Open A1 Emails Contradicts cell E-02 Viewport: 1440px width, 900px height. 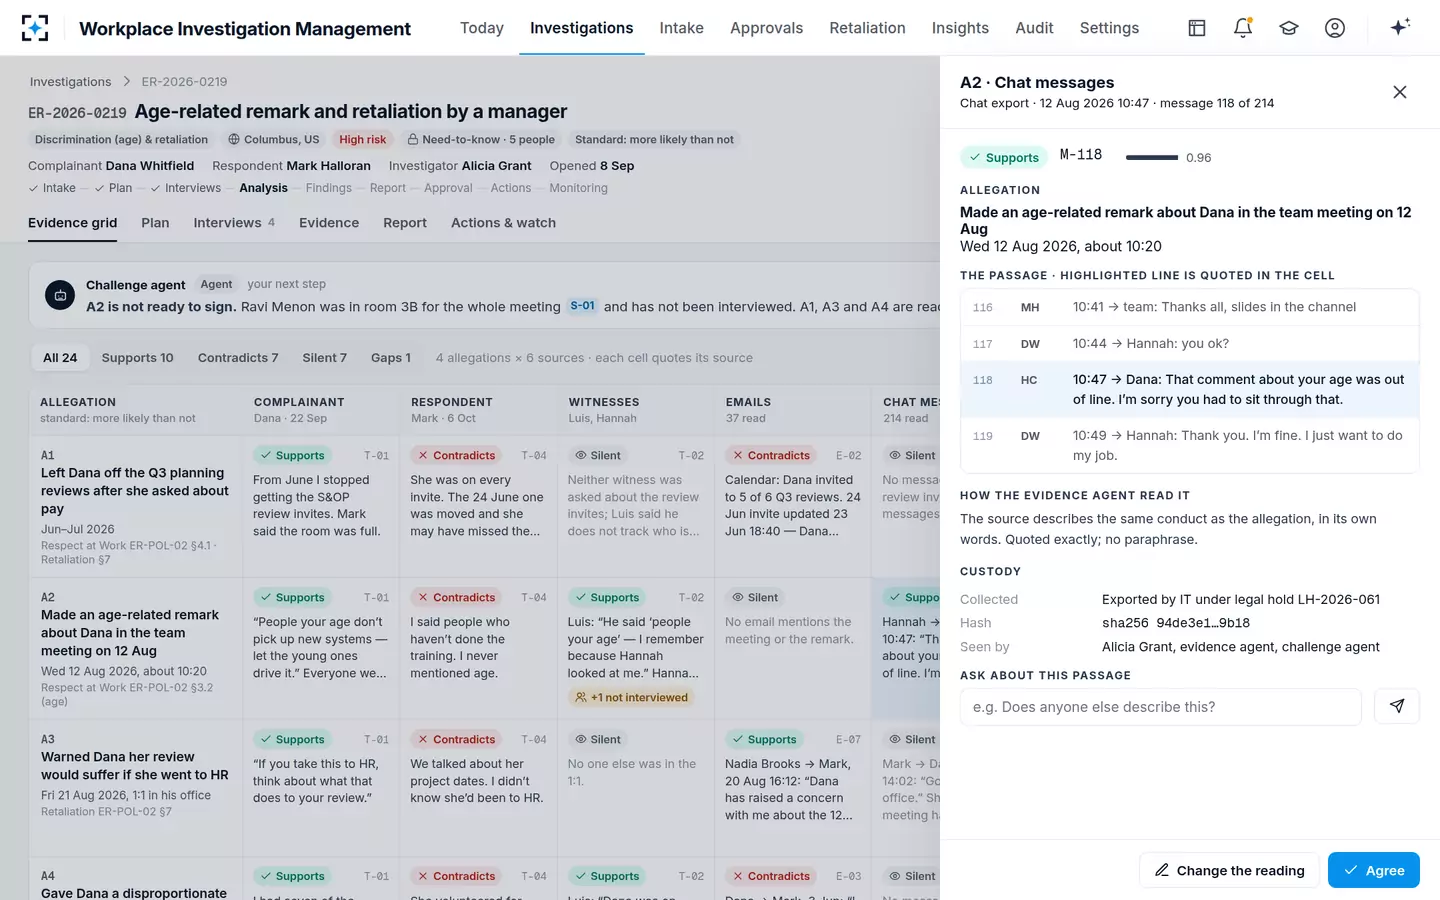tap(793, 506)
